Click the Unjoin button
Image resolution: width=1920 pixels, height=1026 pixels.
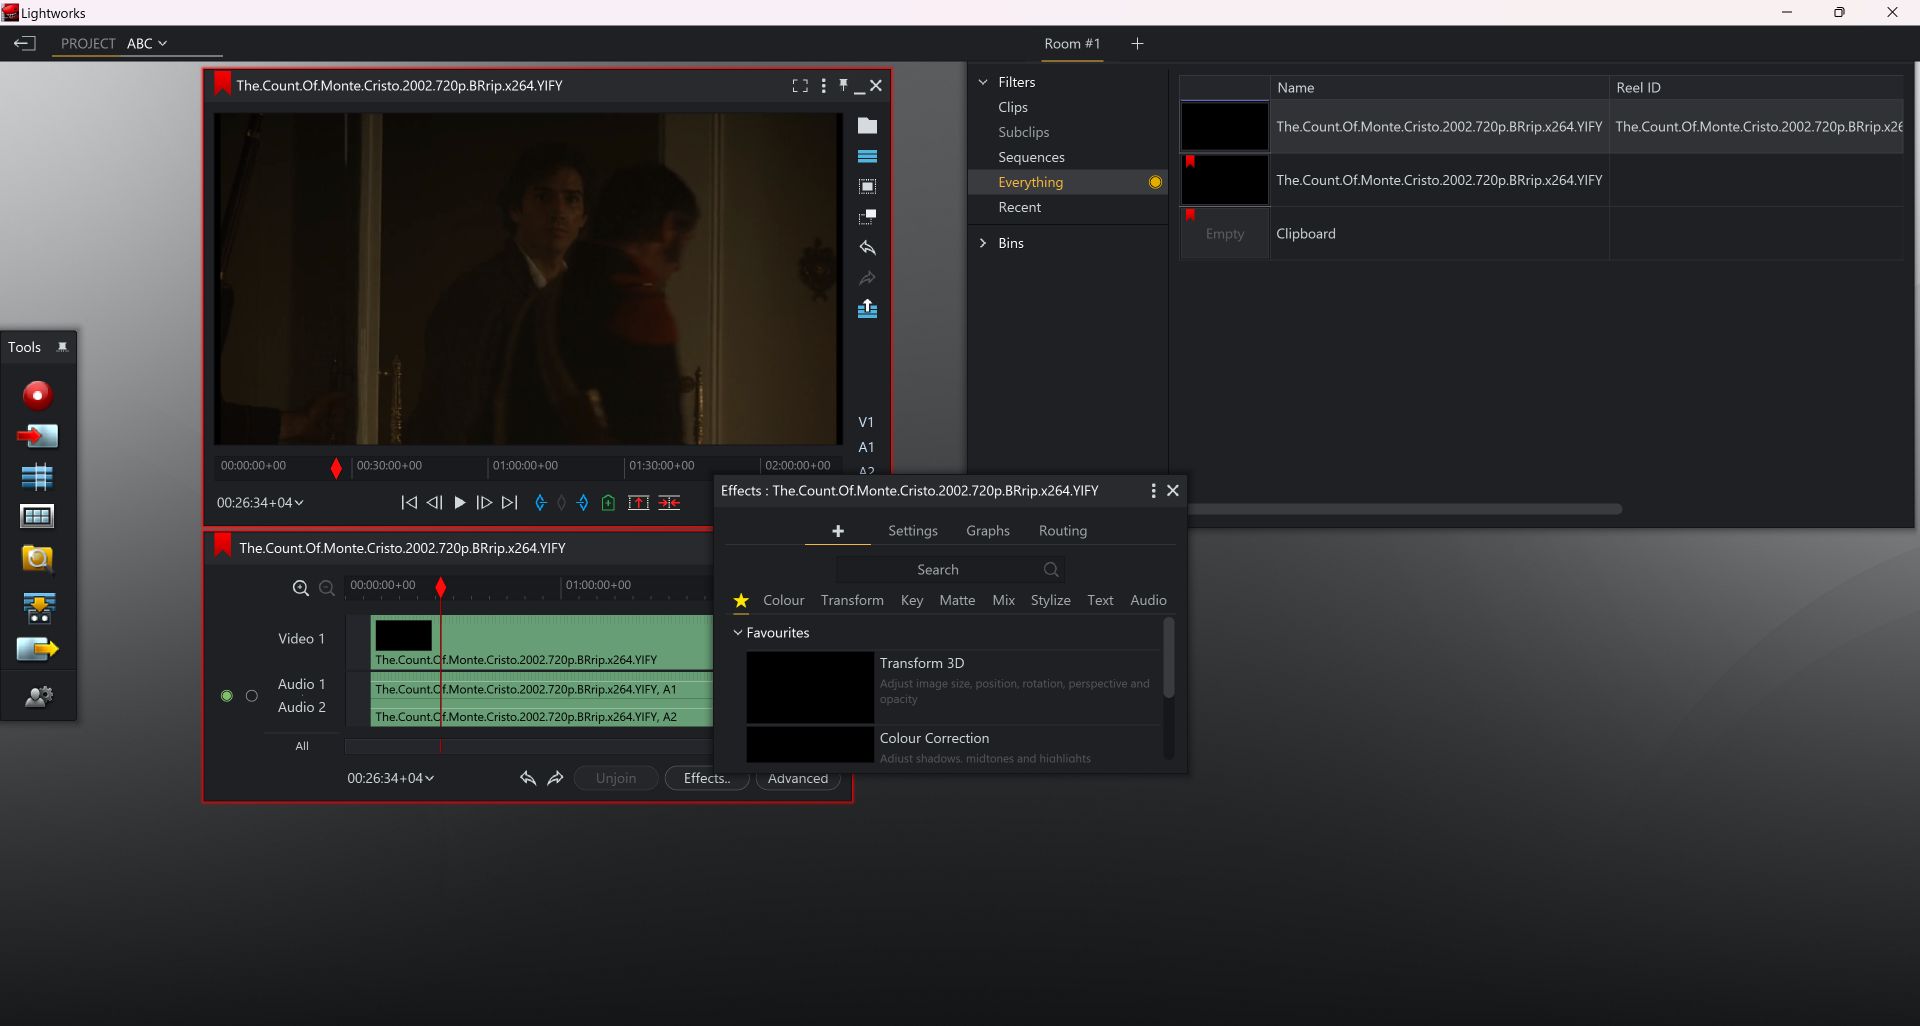tap(616, 778)
